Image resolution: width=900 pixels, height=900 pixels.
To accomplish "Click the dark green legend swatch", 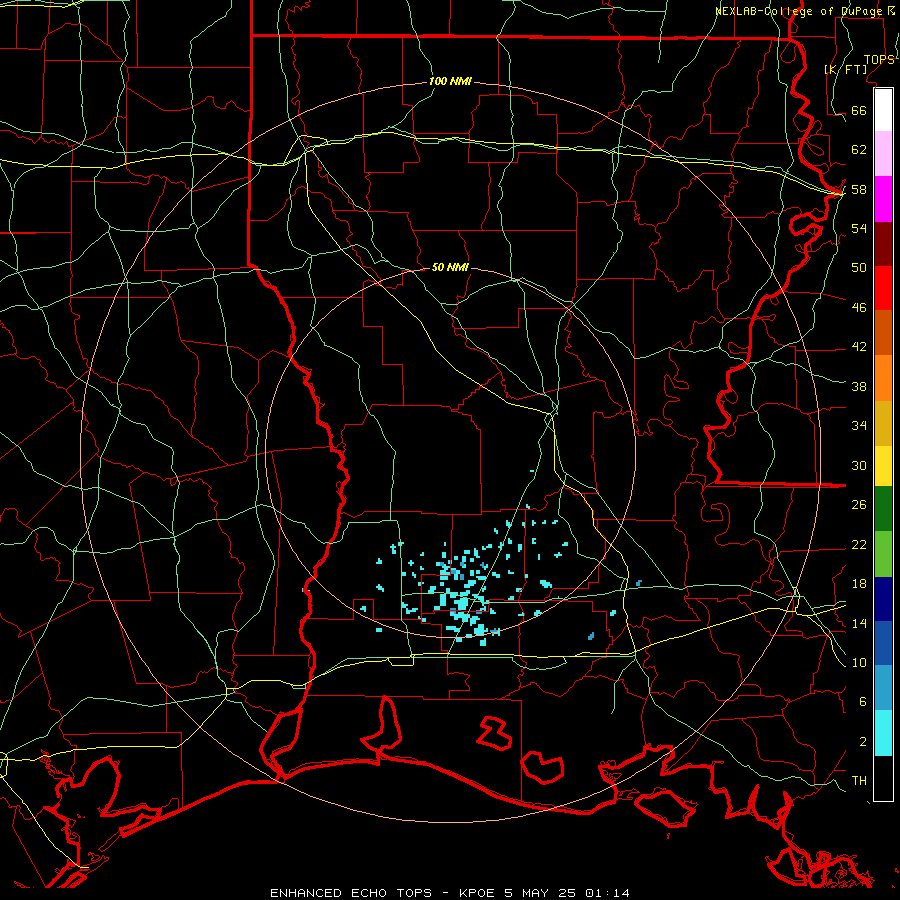I will pos(883,509).
